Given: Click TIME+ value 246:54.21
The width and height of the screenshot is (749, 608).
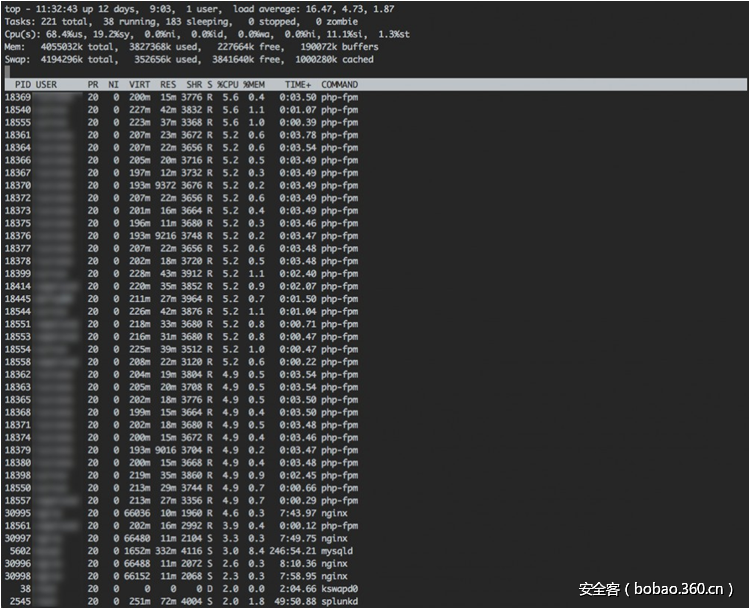Looking at the screenshot, I should (x=293, y=551).
